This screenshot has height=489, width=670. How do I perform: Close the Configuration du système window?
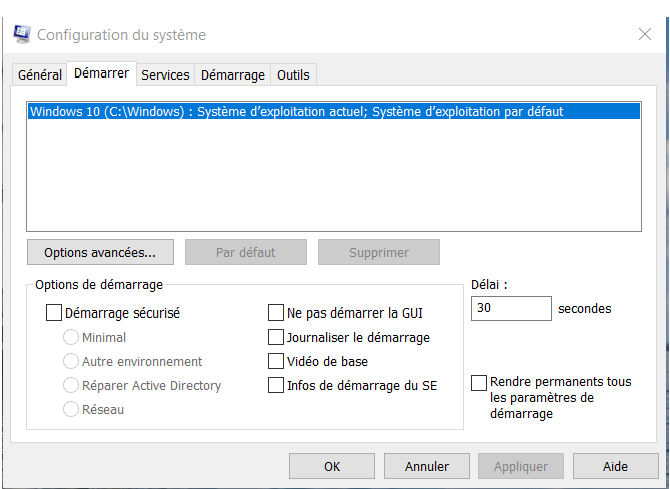[x=645, y=34]
